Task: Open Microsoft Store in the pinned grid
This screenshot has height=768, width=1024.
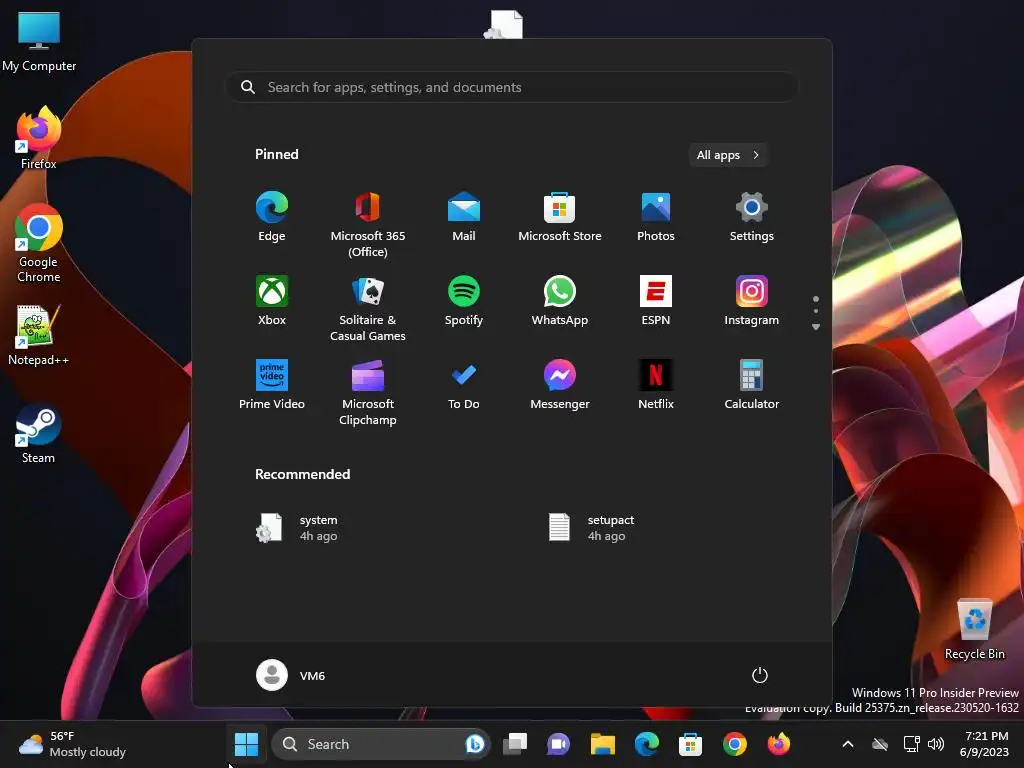Action: pyautogui.click(x=560, y=218)
